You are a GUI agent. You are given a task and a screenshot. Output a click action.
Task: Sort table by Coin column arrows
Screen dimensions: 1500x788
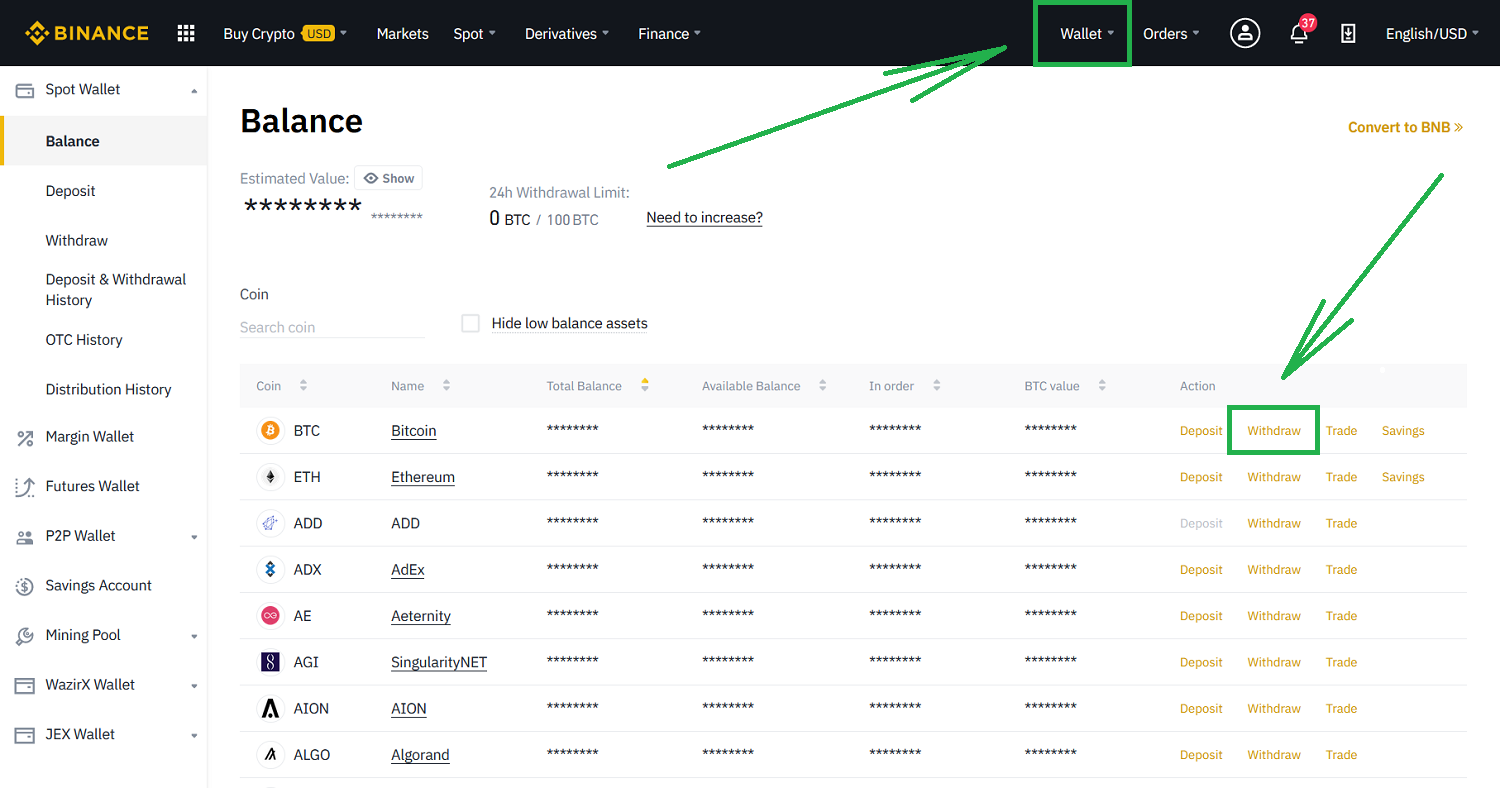tap(303, 386)
